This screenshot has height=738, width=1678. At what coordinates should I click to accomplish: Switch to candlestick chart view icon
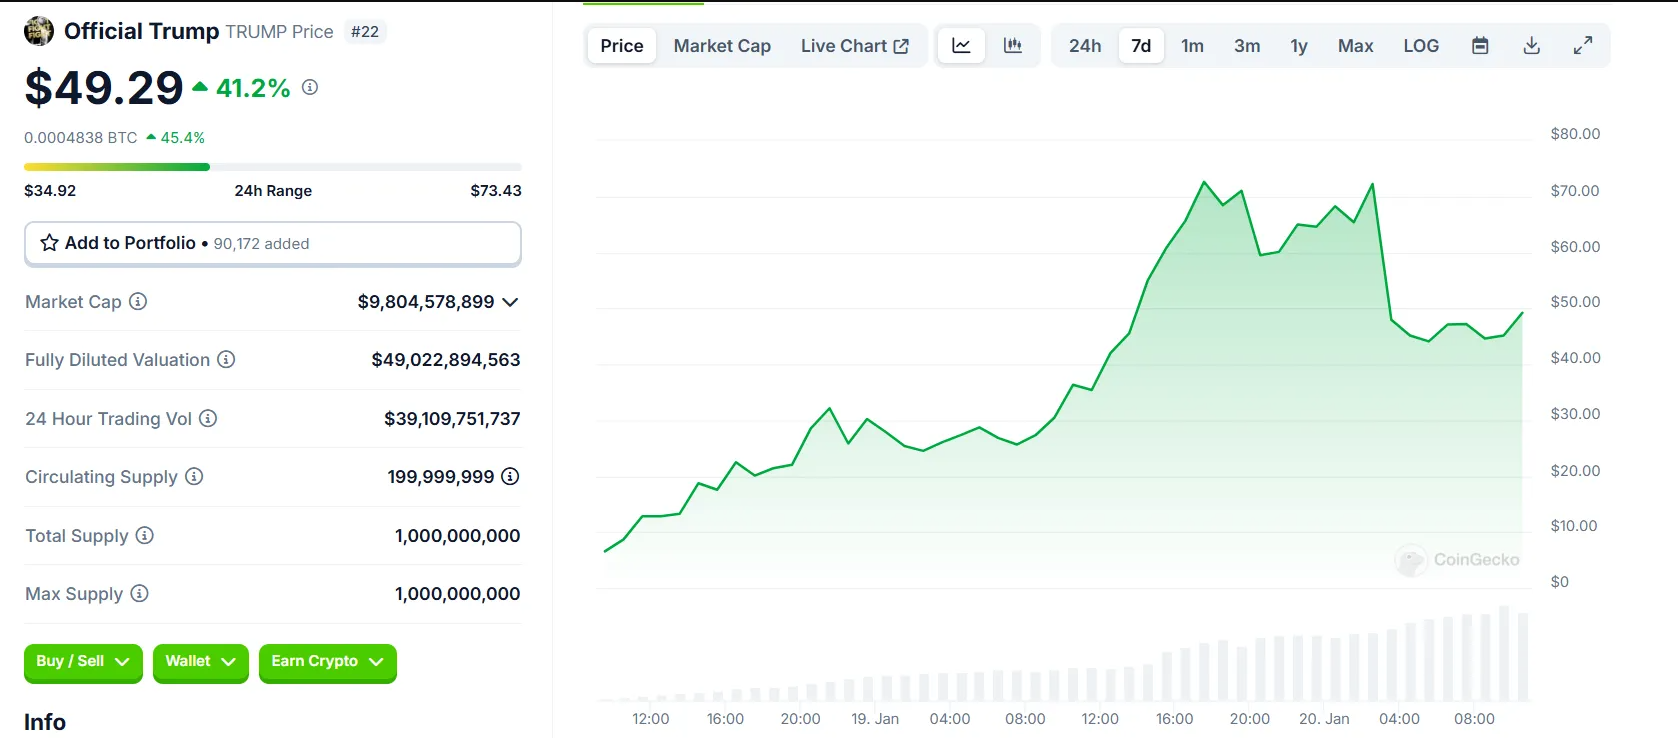[1013, 46]
